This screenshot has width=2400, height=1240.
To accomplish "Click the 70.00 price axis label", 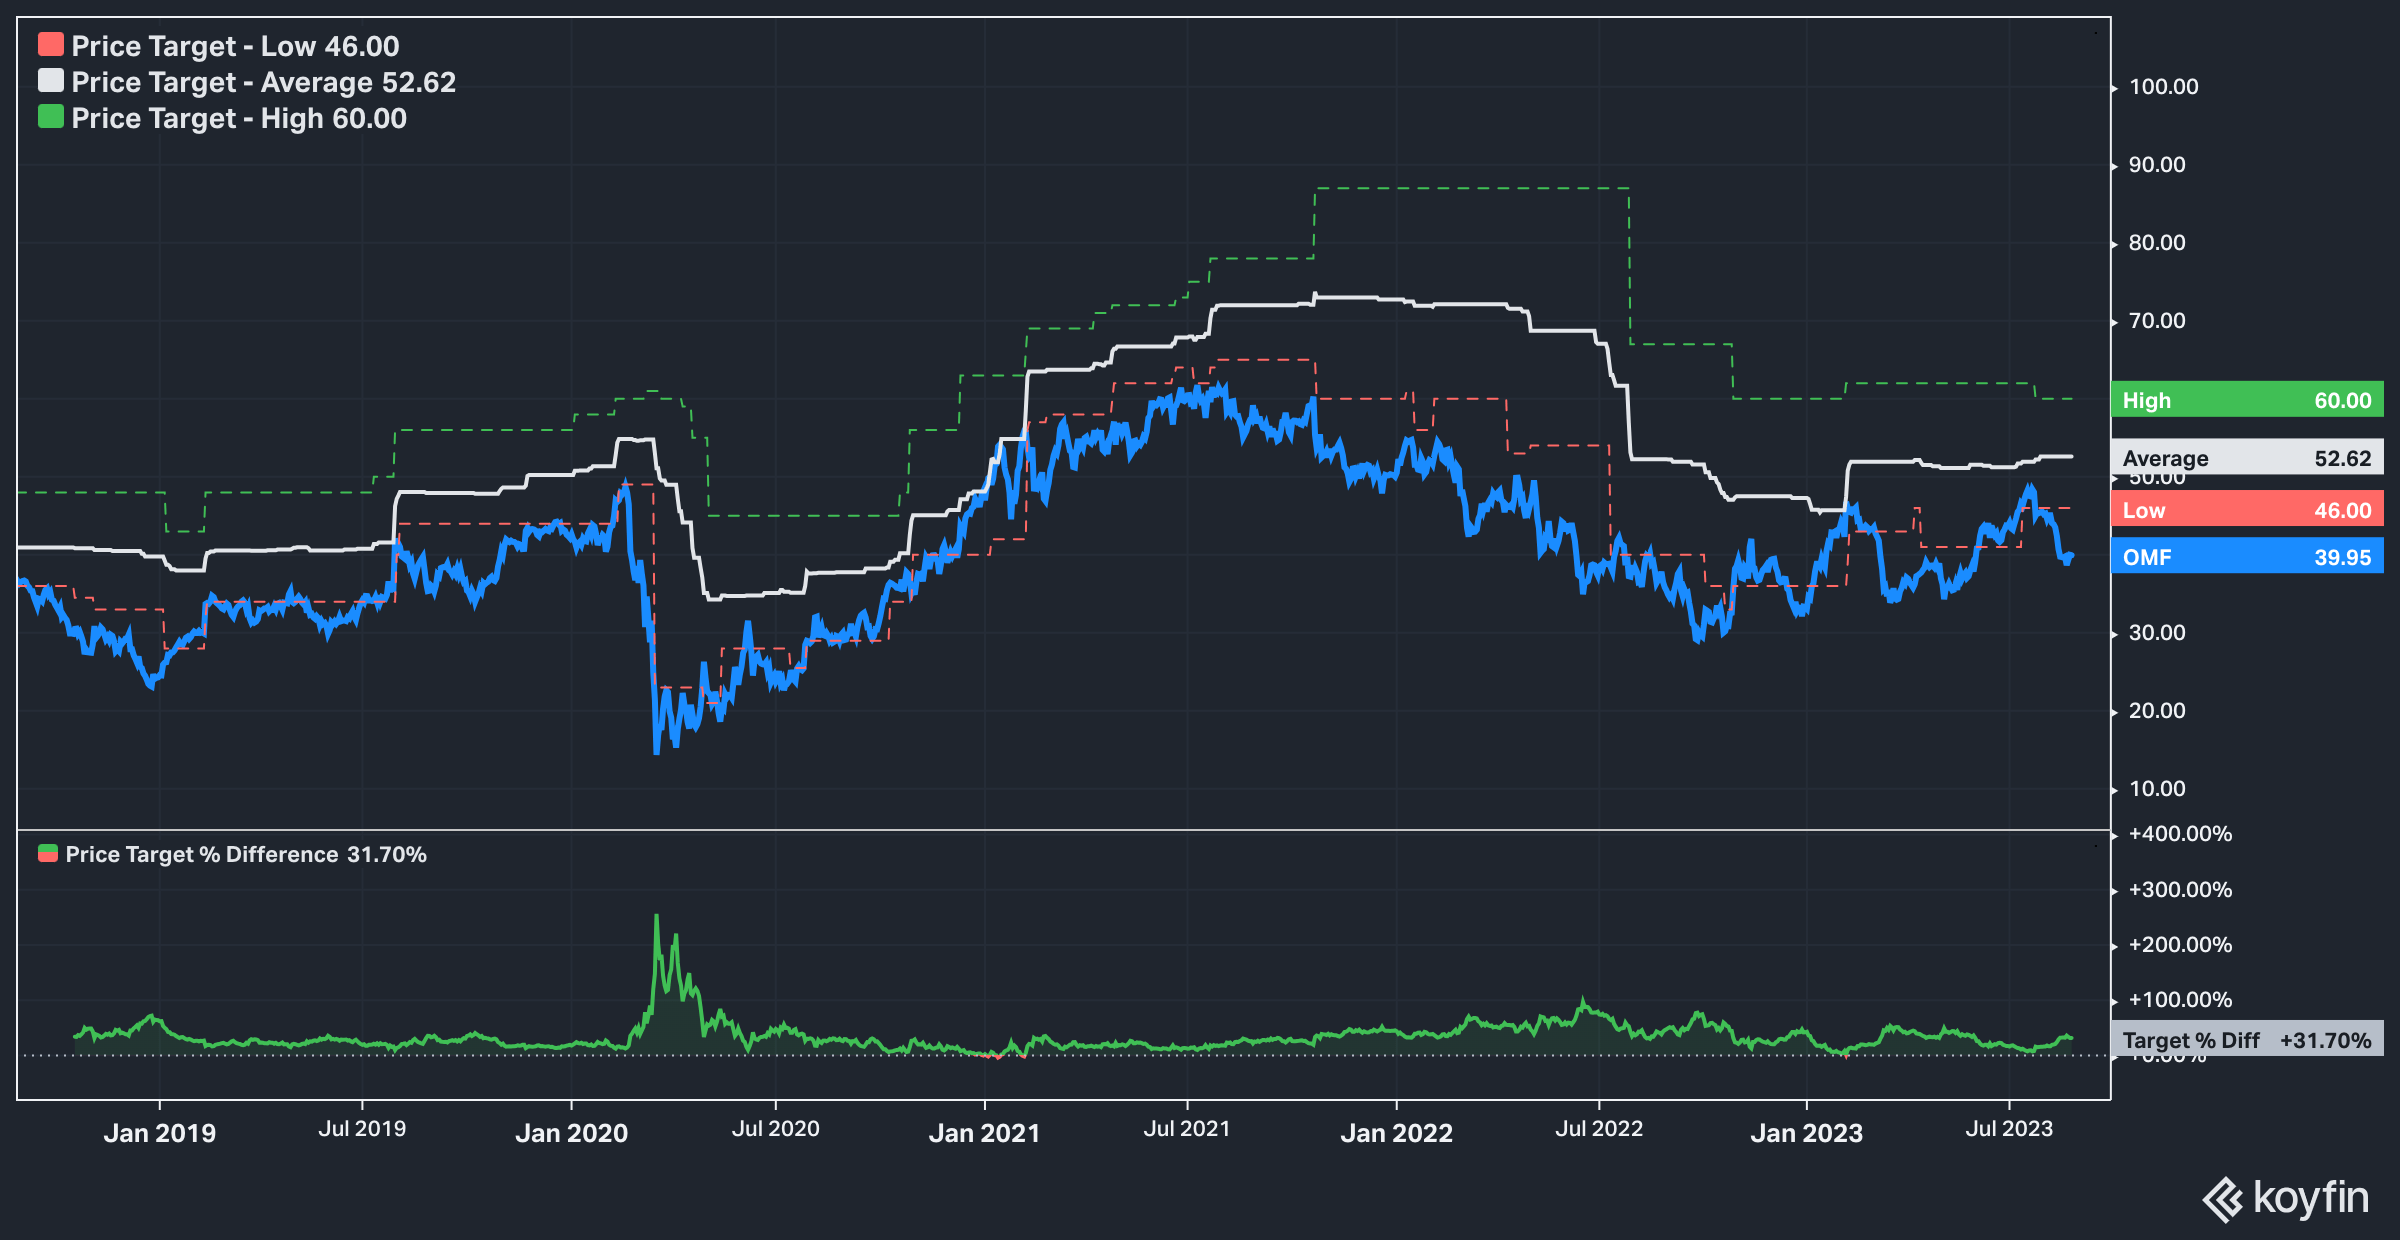I will (2157, 321).
